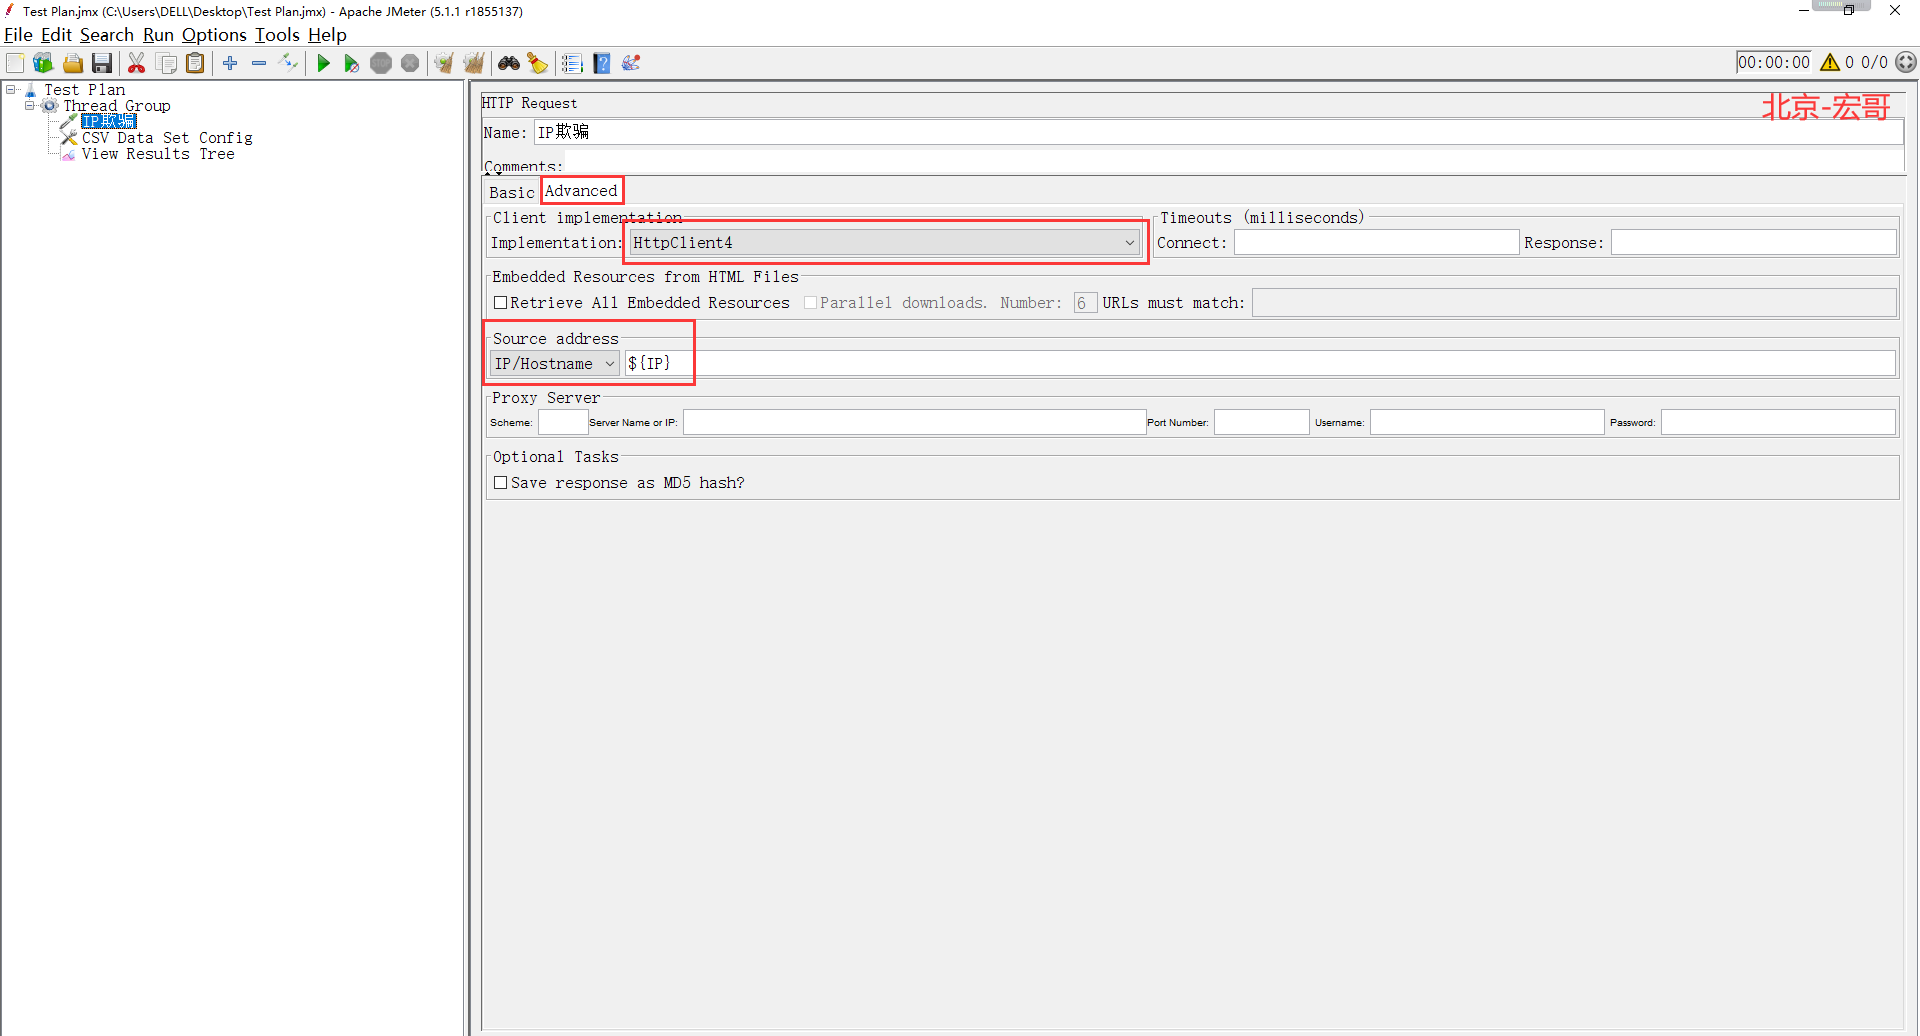Click the proxy Username field
The width and height of the screenshot is (1920, 1036).
coord(1487,422)
